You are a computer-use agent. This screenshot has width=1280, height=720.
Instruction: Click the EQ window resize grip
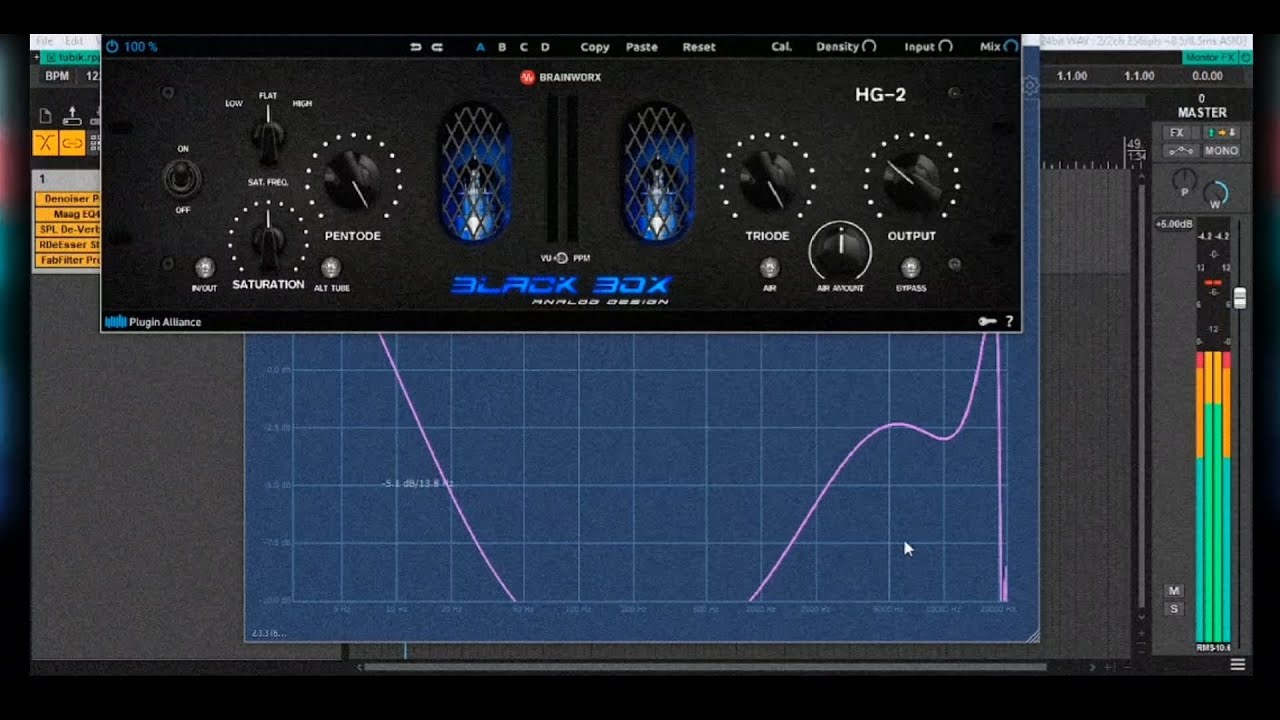pos(1032,635)
